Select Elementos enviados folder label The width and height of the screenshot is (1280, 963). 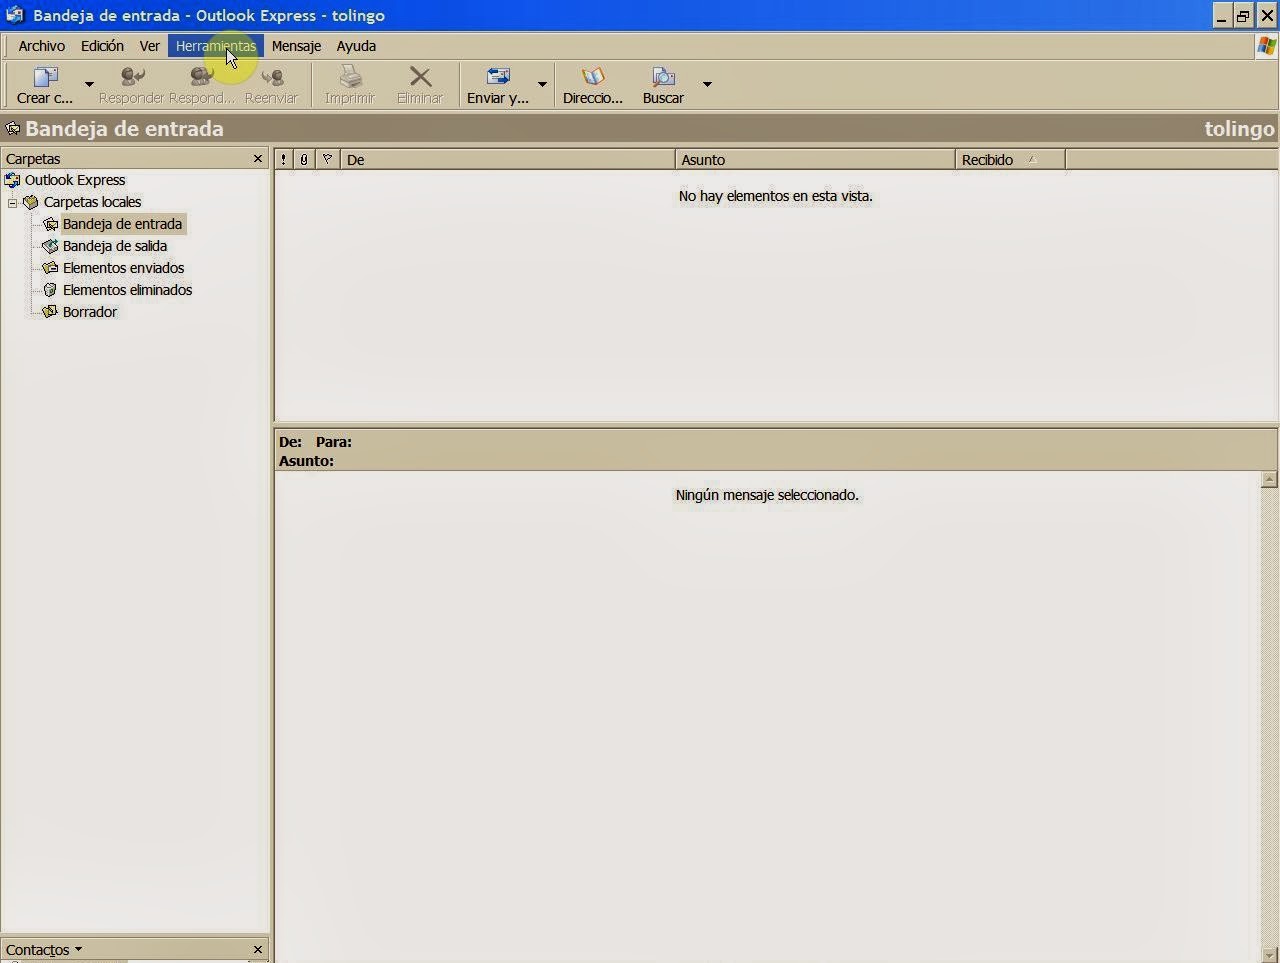coord(124,268)
